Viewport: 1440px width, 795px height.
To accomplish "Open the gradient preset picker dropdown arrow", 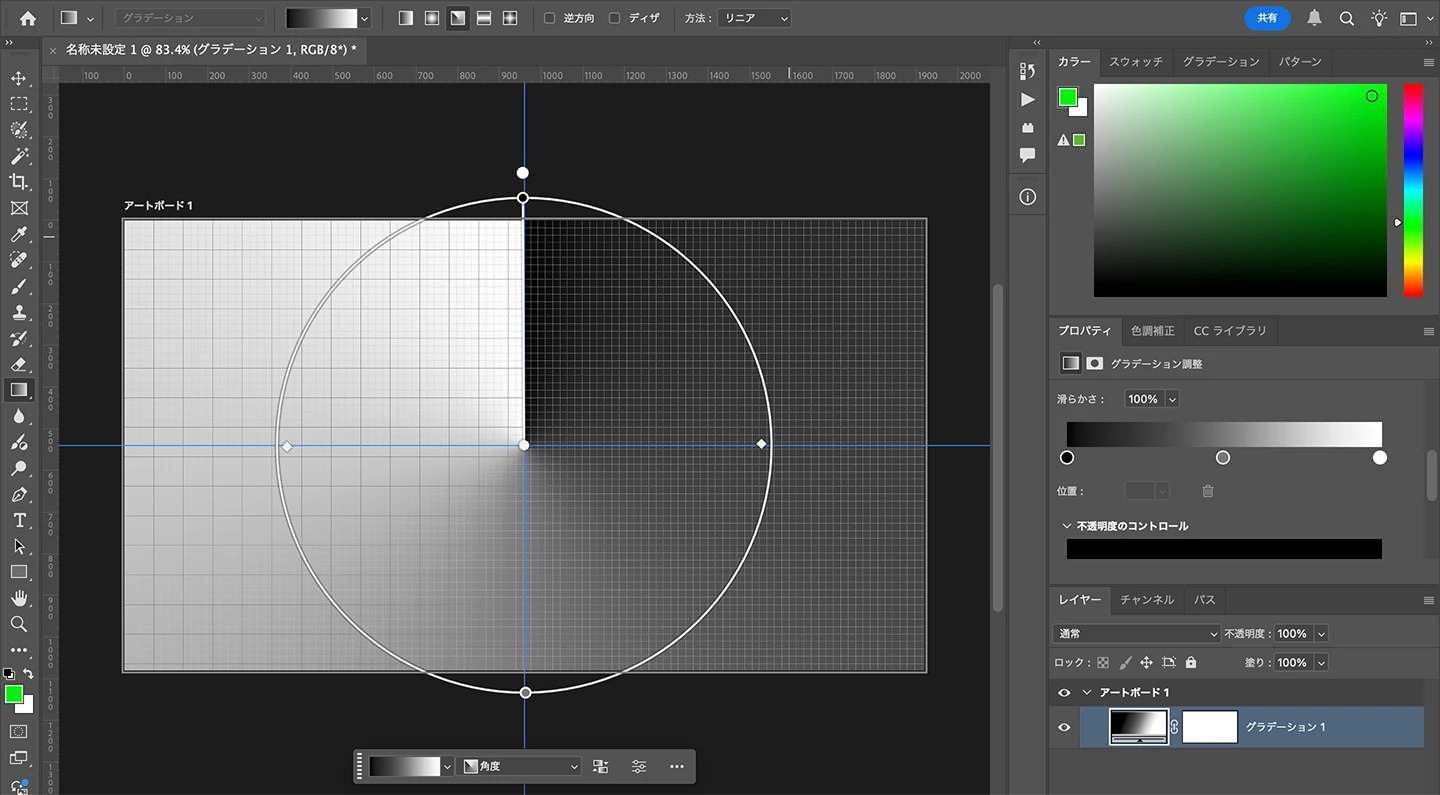I will [x=364, y=18].
